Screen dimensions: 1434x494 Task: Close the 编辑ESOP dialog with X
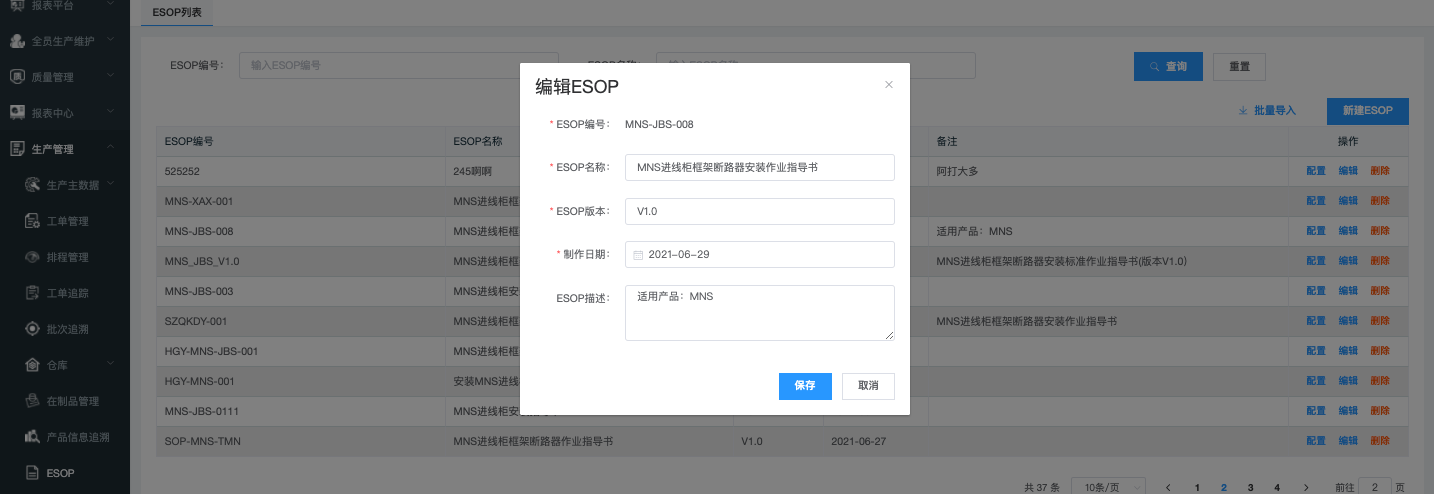[888, 85]
